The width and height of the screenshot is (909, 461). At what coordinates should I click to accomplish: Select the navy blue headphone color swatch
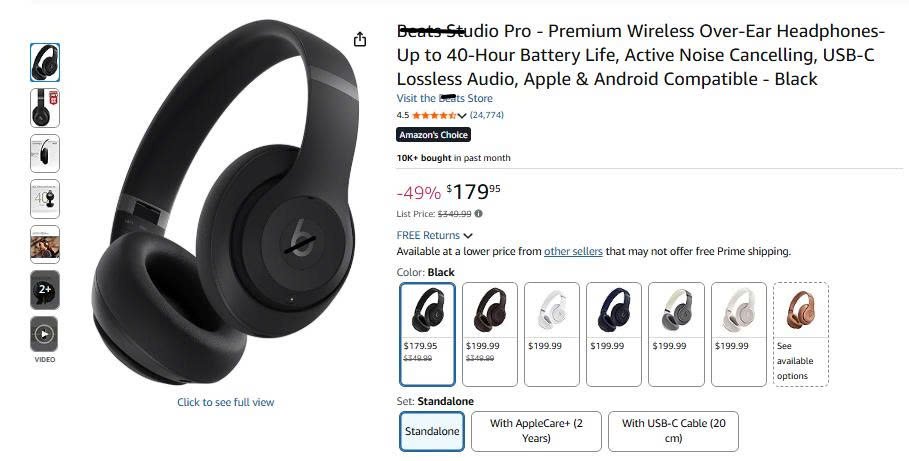click(614, 334)
